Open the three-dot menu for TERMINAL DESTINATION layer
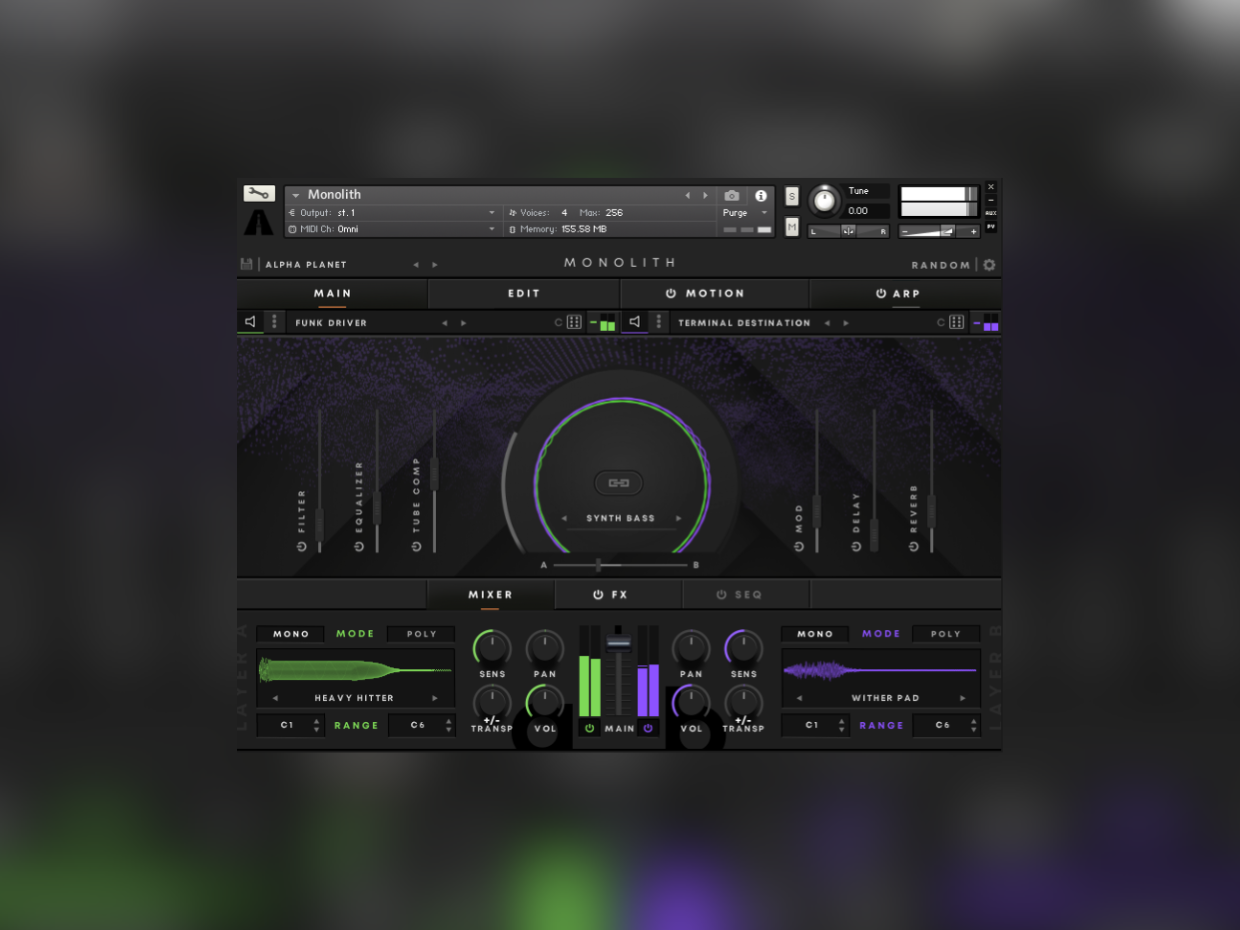1240x930 pixels. (658, 322)
